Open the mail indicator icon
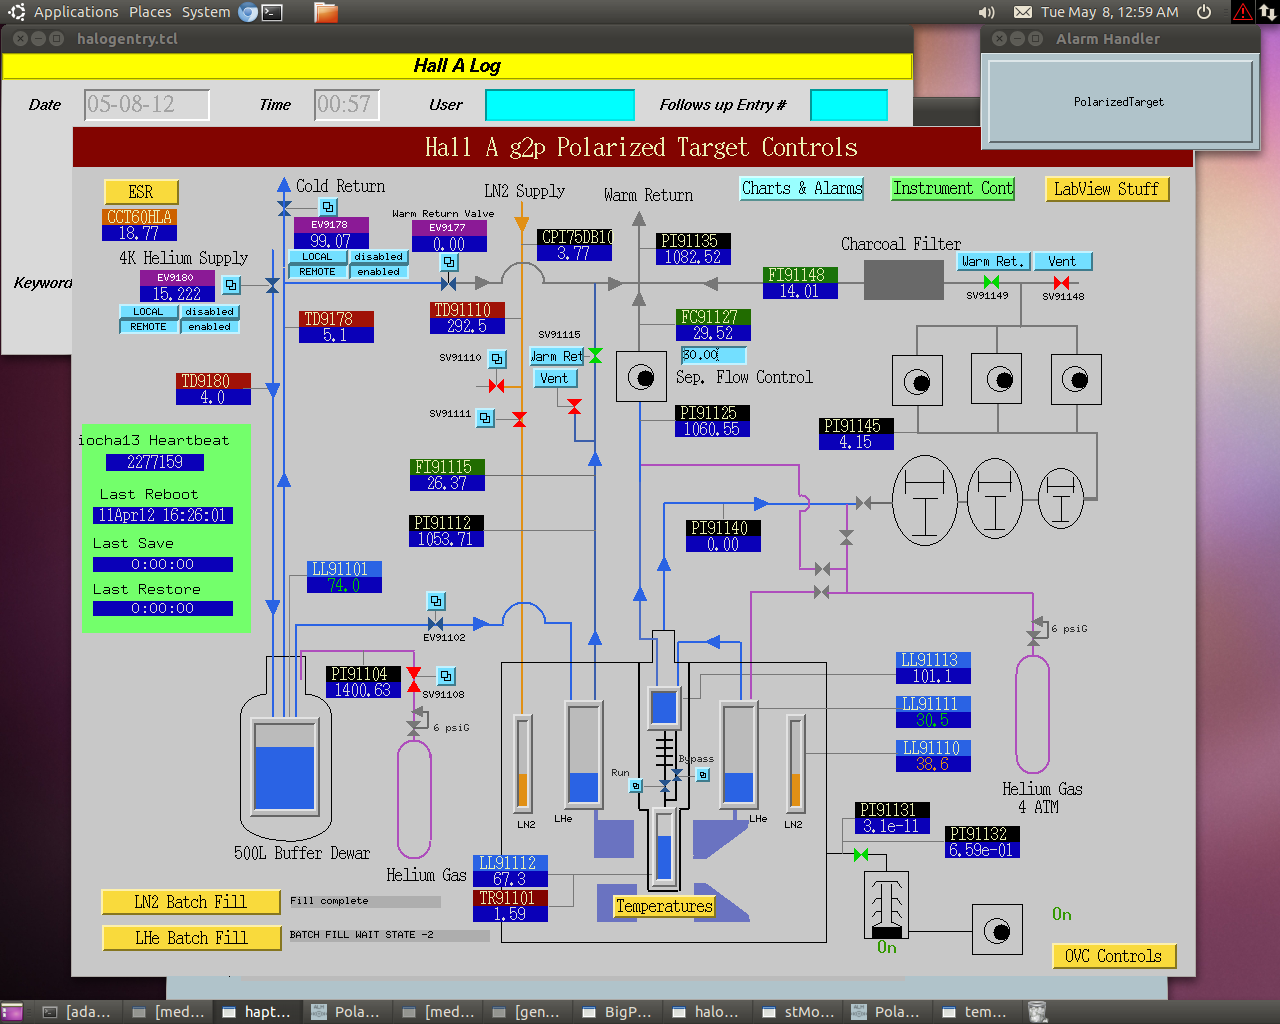Screen dimensions: 1280x1024 click(1023, 12)
